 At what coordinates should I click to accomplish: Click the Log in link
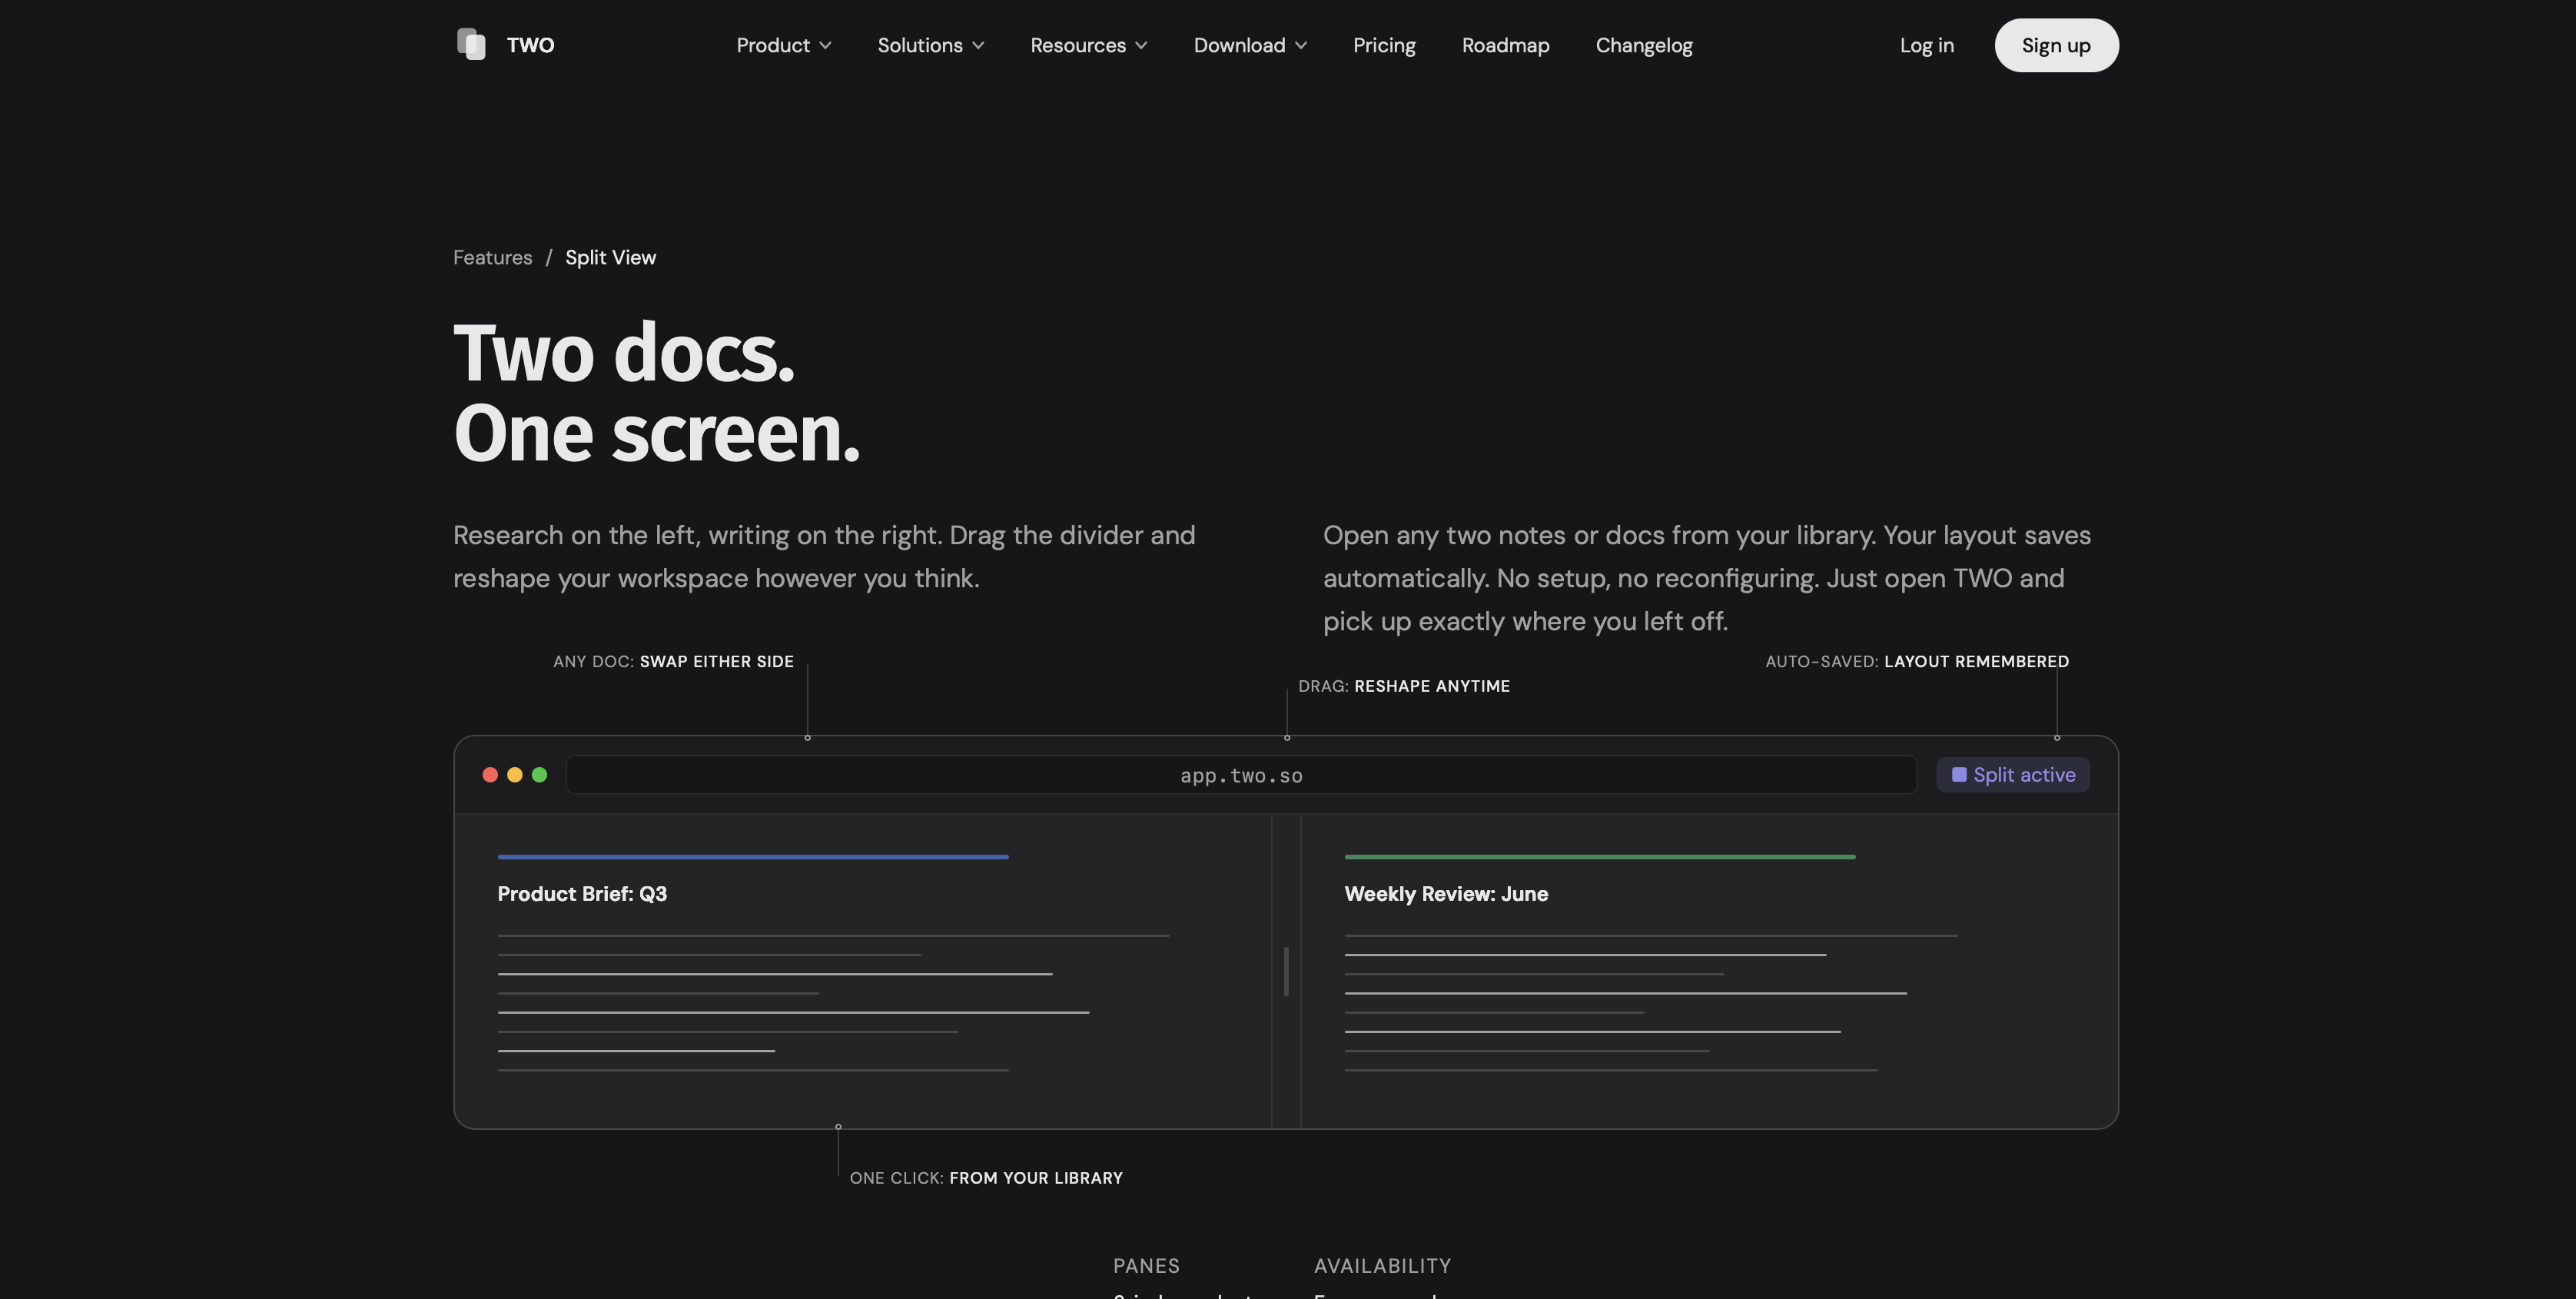tap(1926, 45)
